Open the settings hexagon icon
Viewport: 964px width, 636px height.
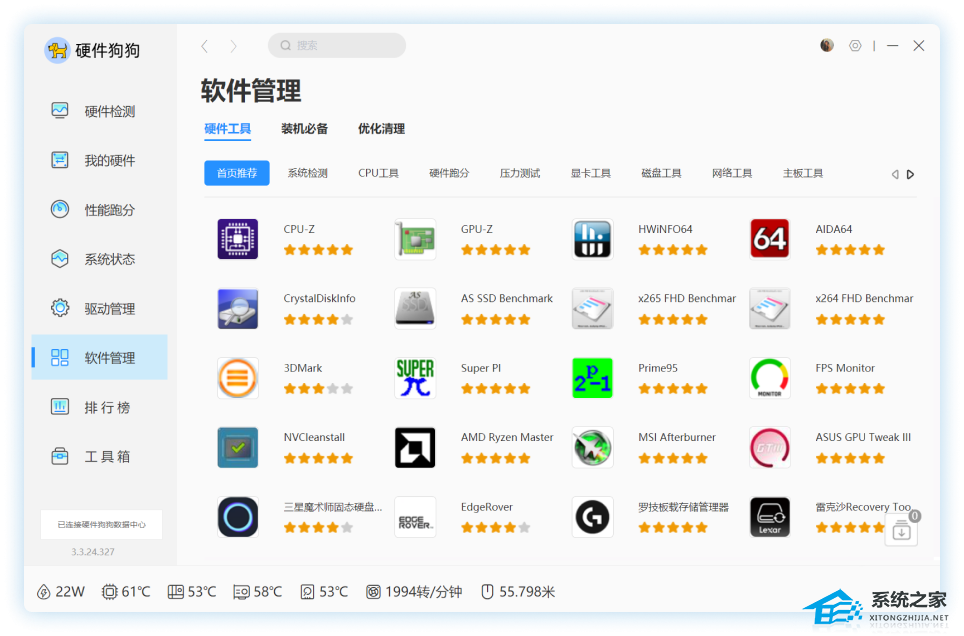pyautogui.click(x=855, y=46)
